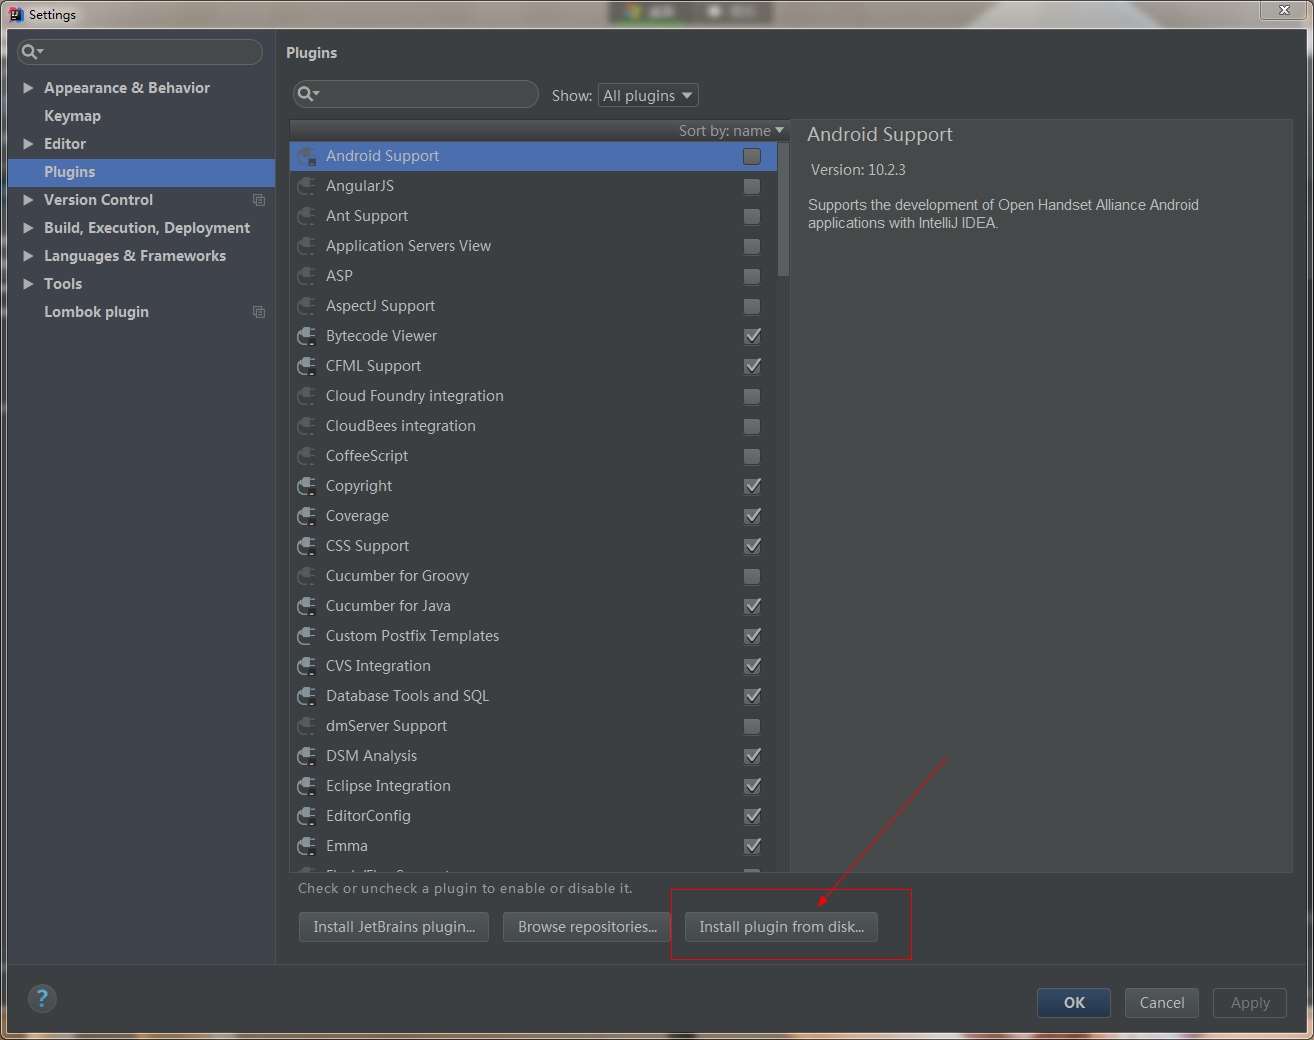Viewport: 1314px width, 1040px height.
Task: Click the dmServer Support plugin icon
Action: (307, 726)
